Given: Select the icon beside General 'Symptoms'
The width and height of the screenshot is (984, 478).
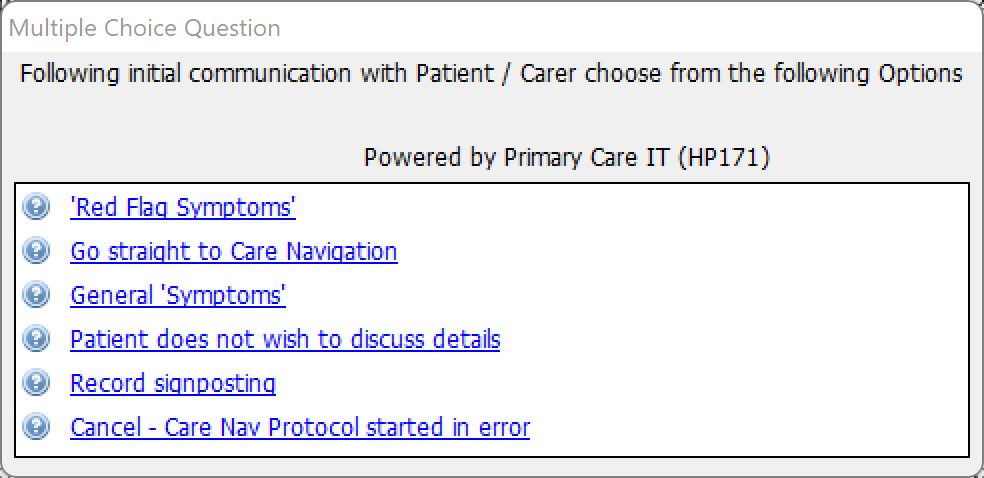Looking at the screenshot, I should [36, 294].
